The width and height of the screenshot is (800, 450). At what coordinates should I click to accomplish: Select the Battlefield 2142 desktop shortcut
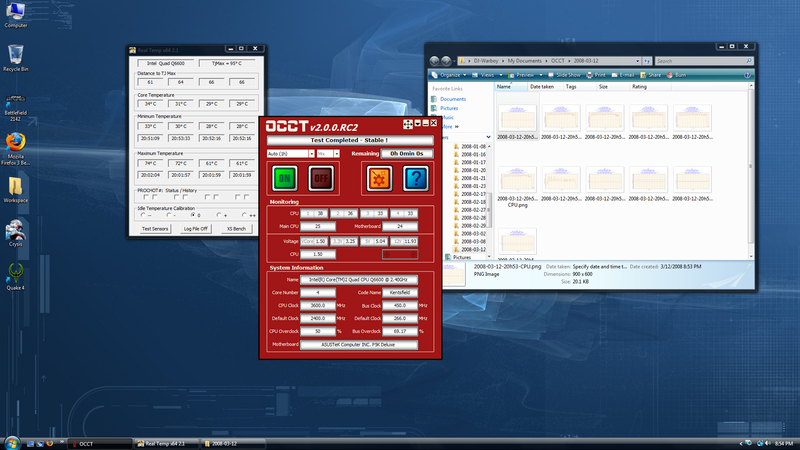15,100
